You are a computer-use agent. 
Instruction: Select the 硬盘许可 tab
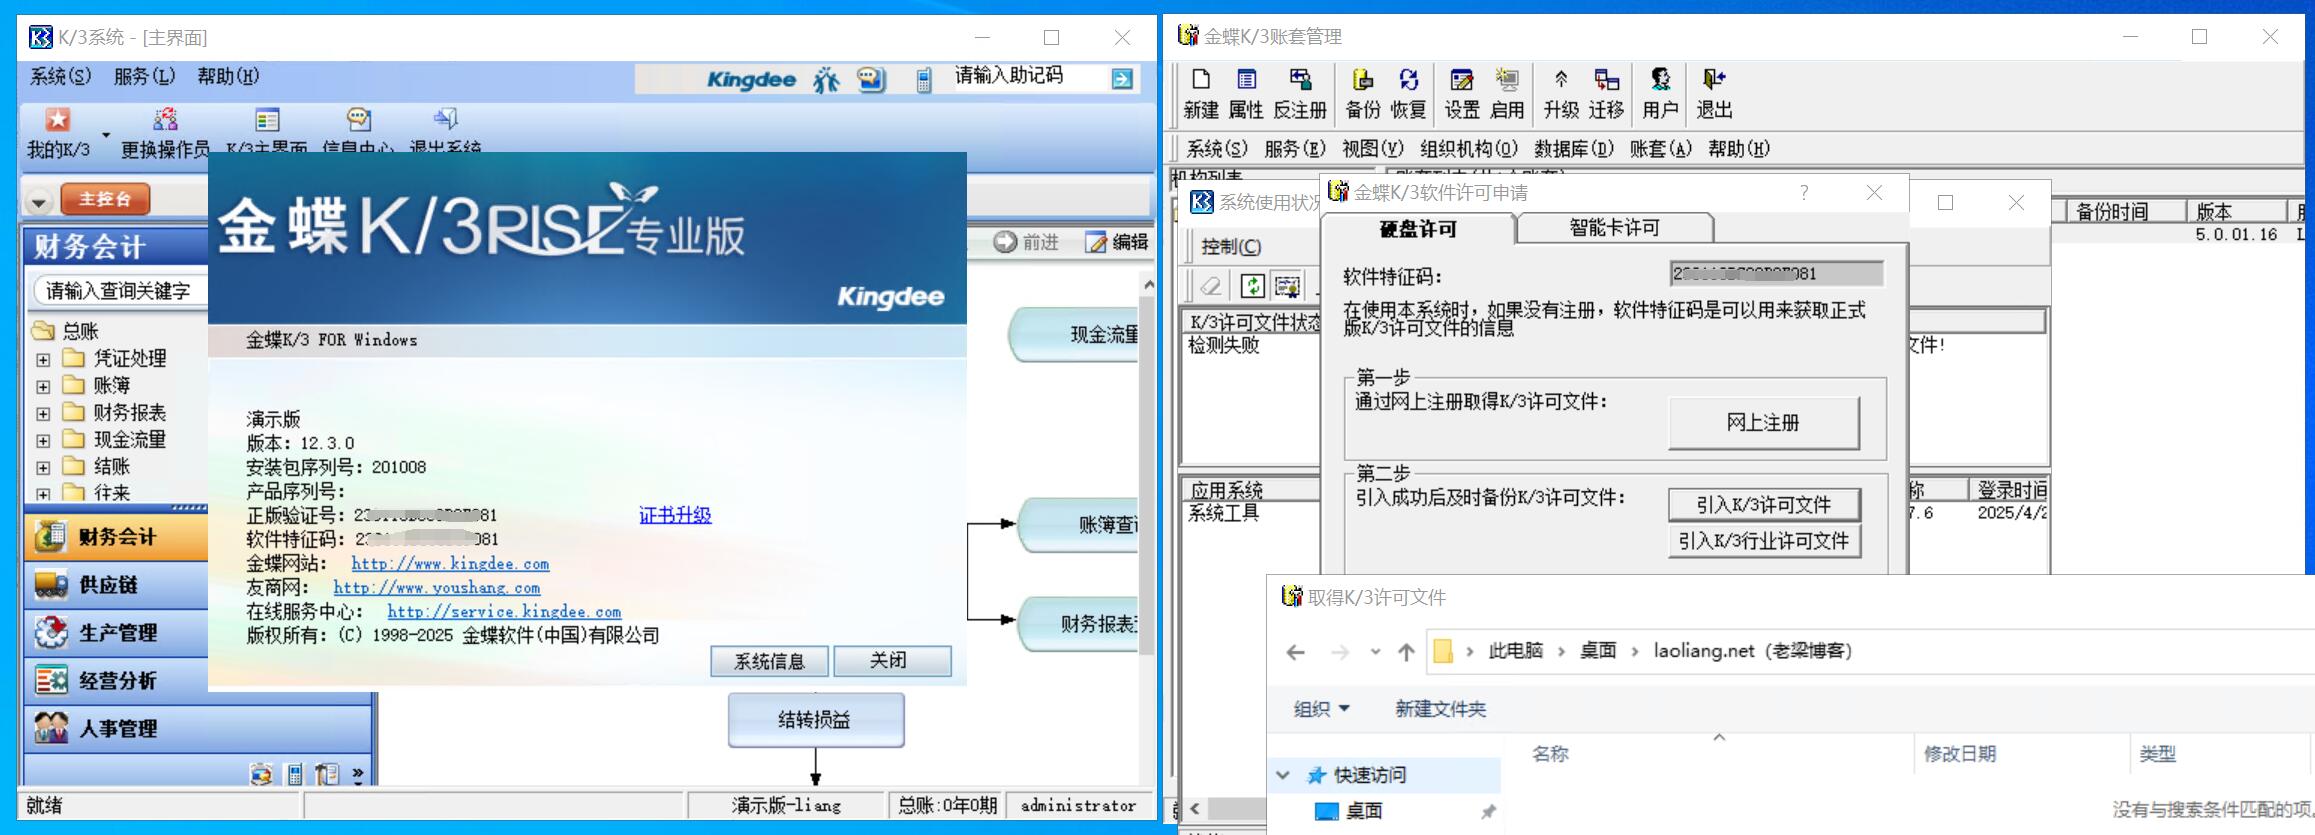tap(1418, 229)
